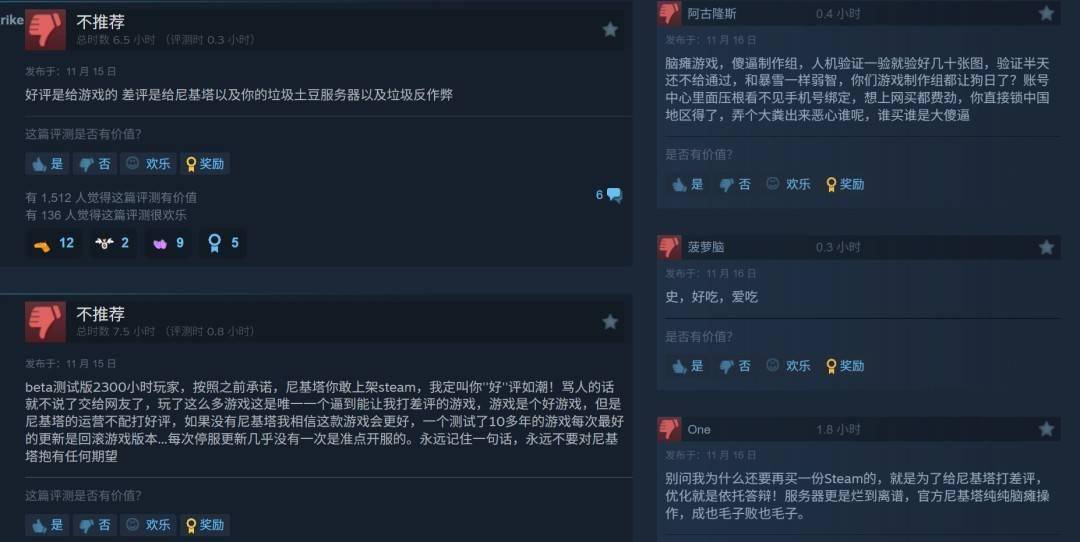Vote 是 on the first review
Viewport: 1080px width, 542px height.
coord(47,164)
